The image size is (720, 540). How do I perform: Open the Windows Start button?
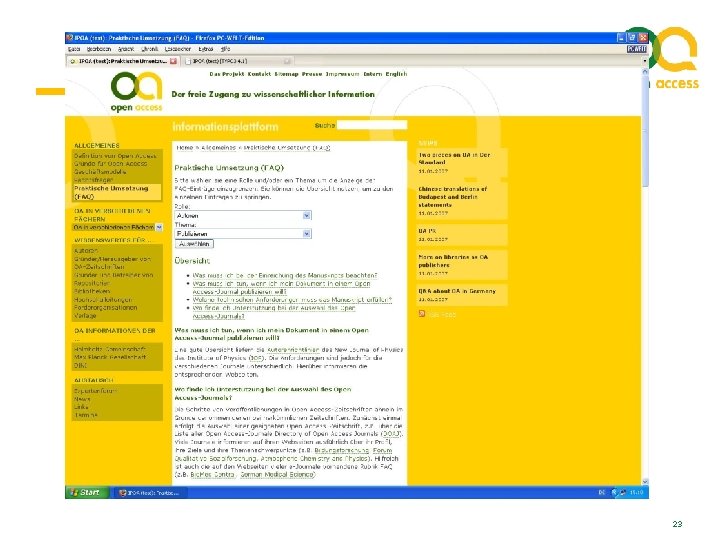[87, 492]
